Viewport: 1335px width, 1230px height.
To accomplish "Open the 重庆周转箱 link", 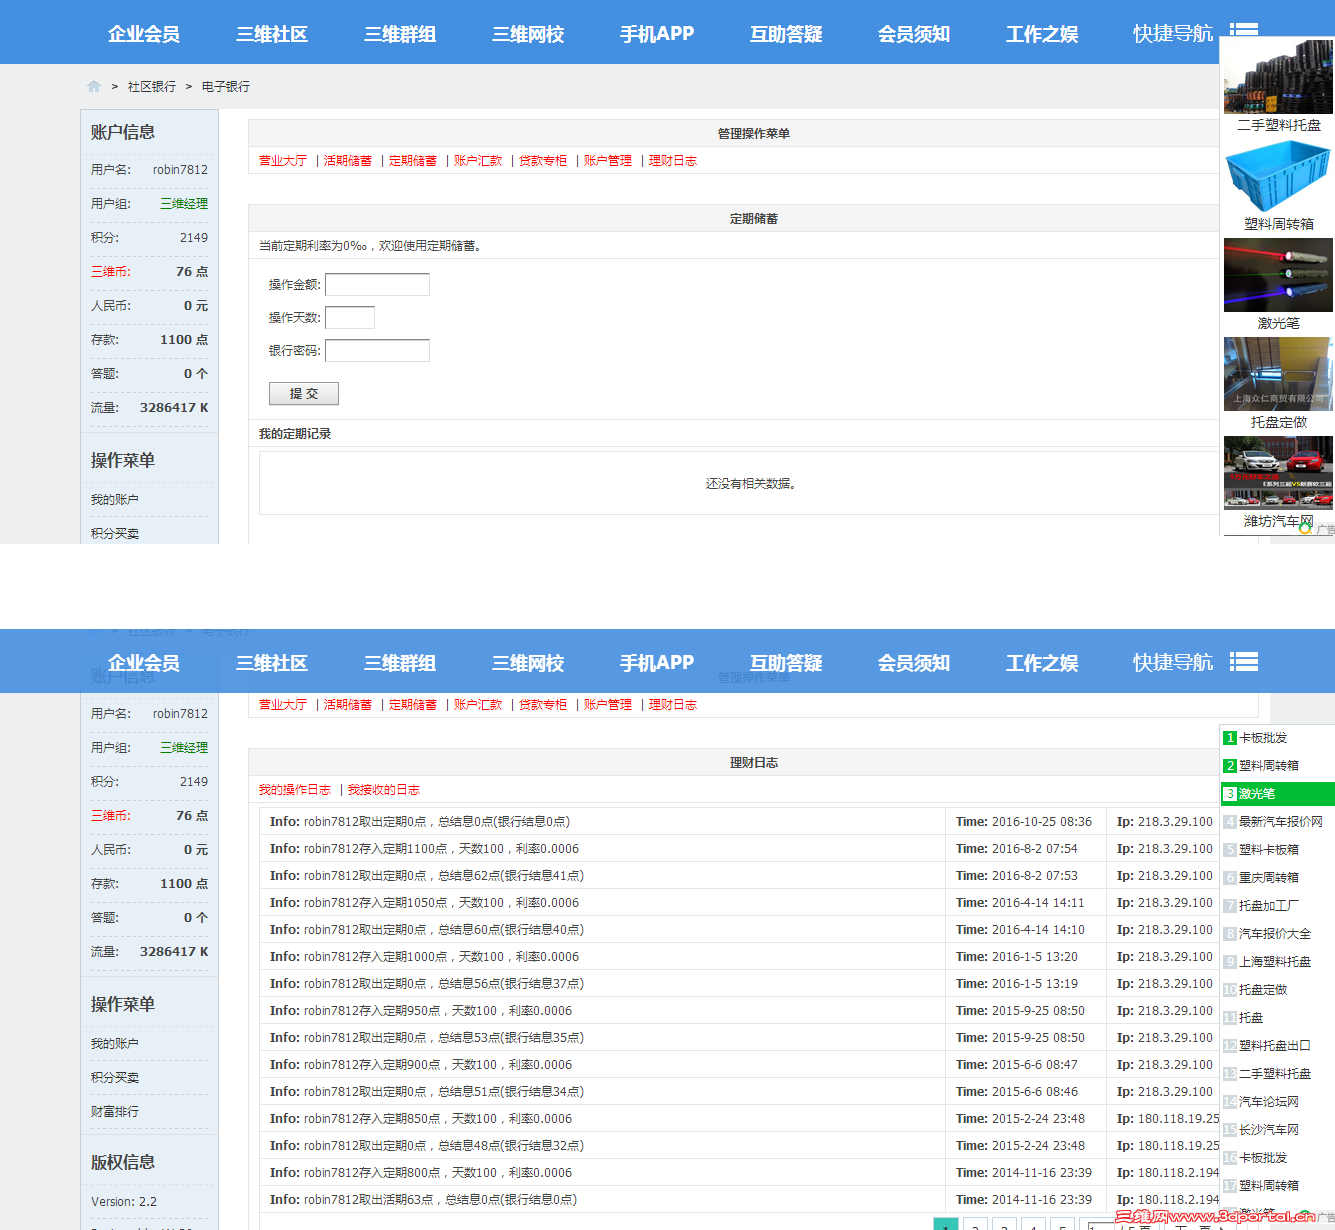I will [x=1269, y=878].
